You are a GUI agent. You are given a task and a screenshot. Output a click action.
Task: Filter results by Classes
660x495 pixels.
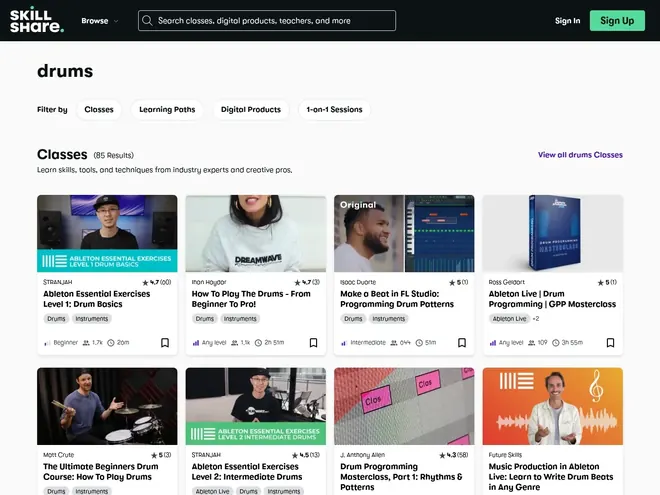click(99, 109)
